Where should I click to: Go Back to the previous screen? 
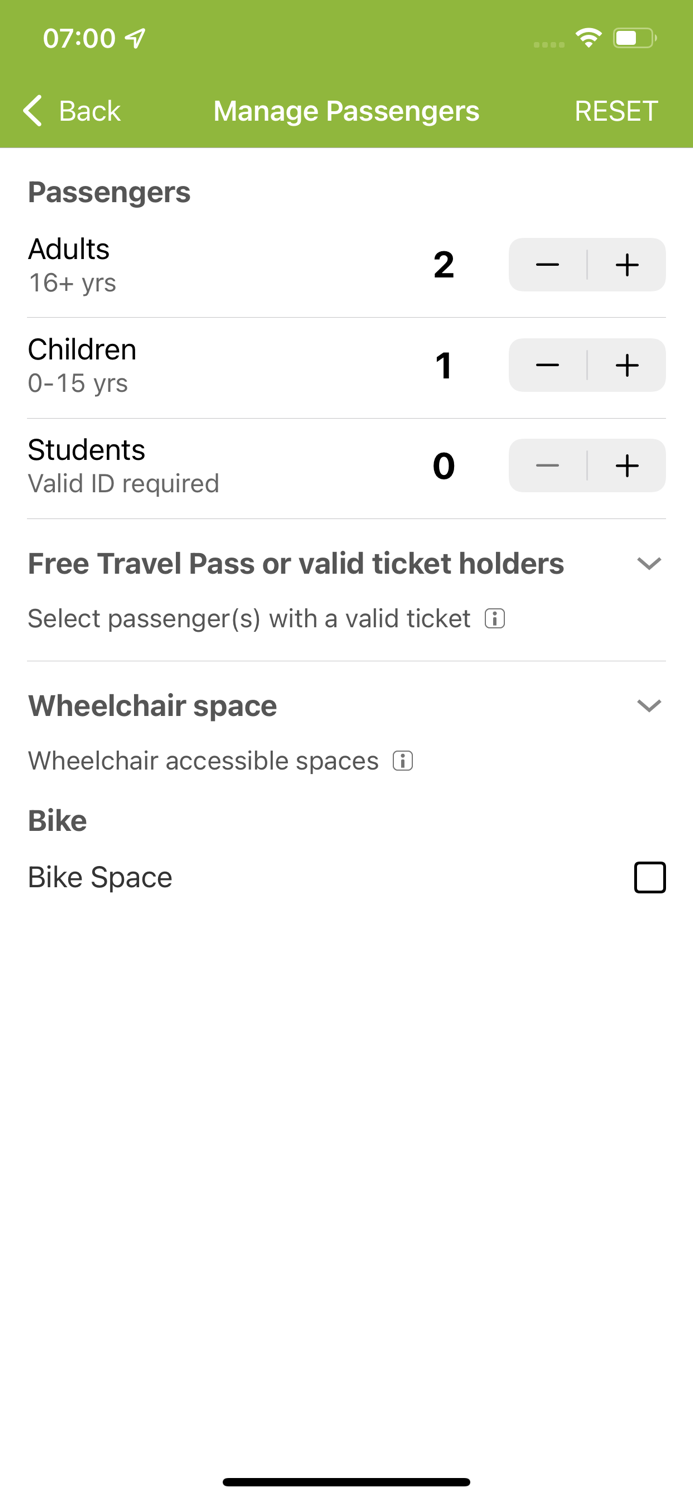[70, 111]
